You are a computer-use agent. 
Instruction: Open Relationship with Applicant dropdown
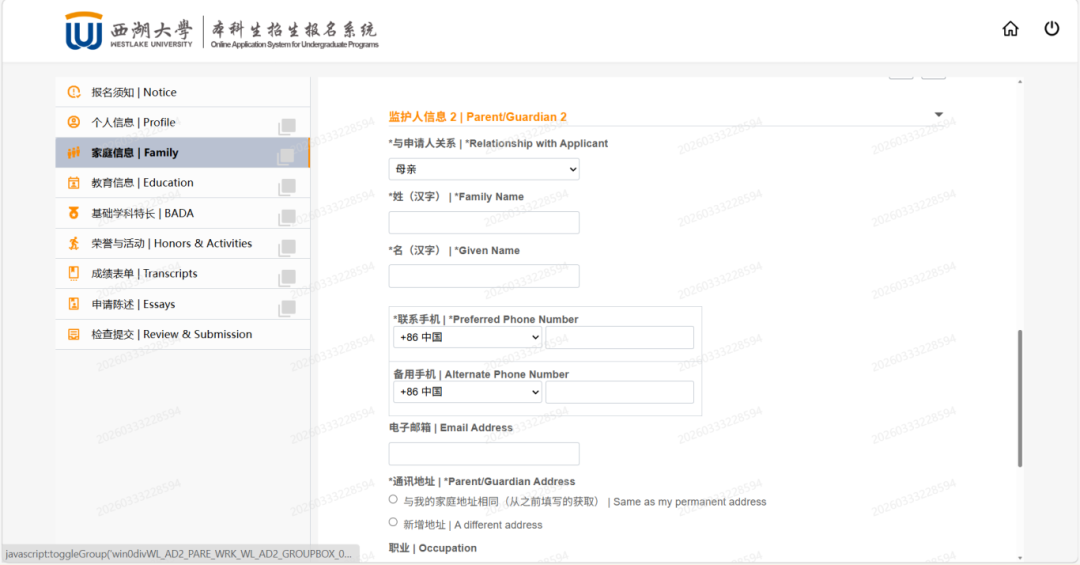pyautogui.click(x=484, y=170)
